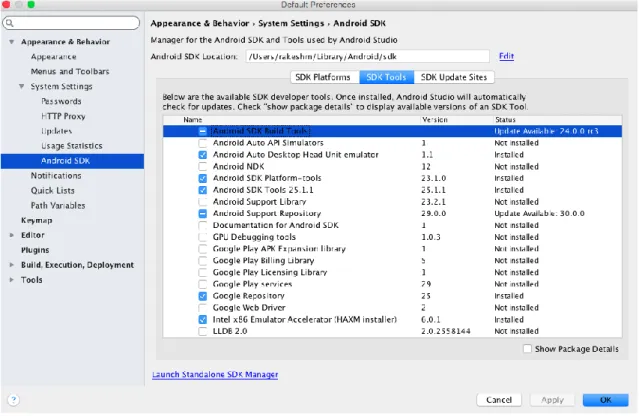This screenshot has height=417, width=639.
Task: Open Keymap settings
Action: [x=37, y=221]
